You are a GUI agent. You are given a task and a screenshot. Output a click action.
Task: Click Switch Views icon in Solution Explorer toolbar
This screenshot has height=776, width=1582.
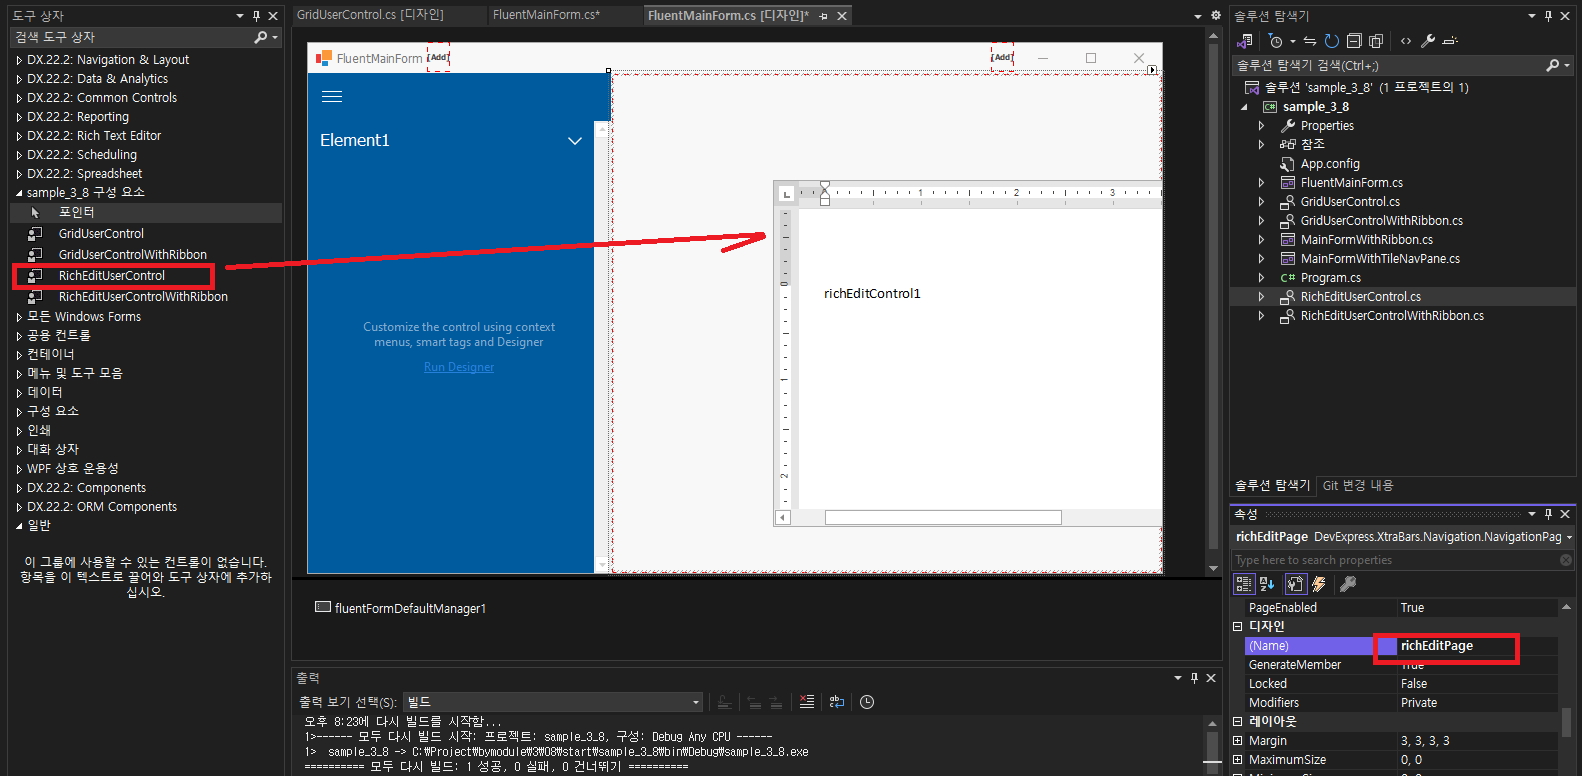pos(1245,41)
